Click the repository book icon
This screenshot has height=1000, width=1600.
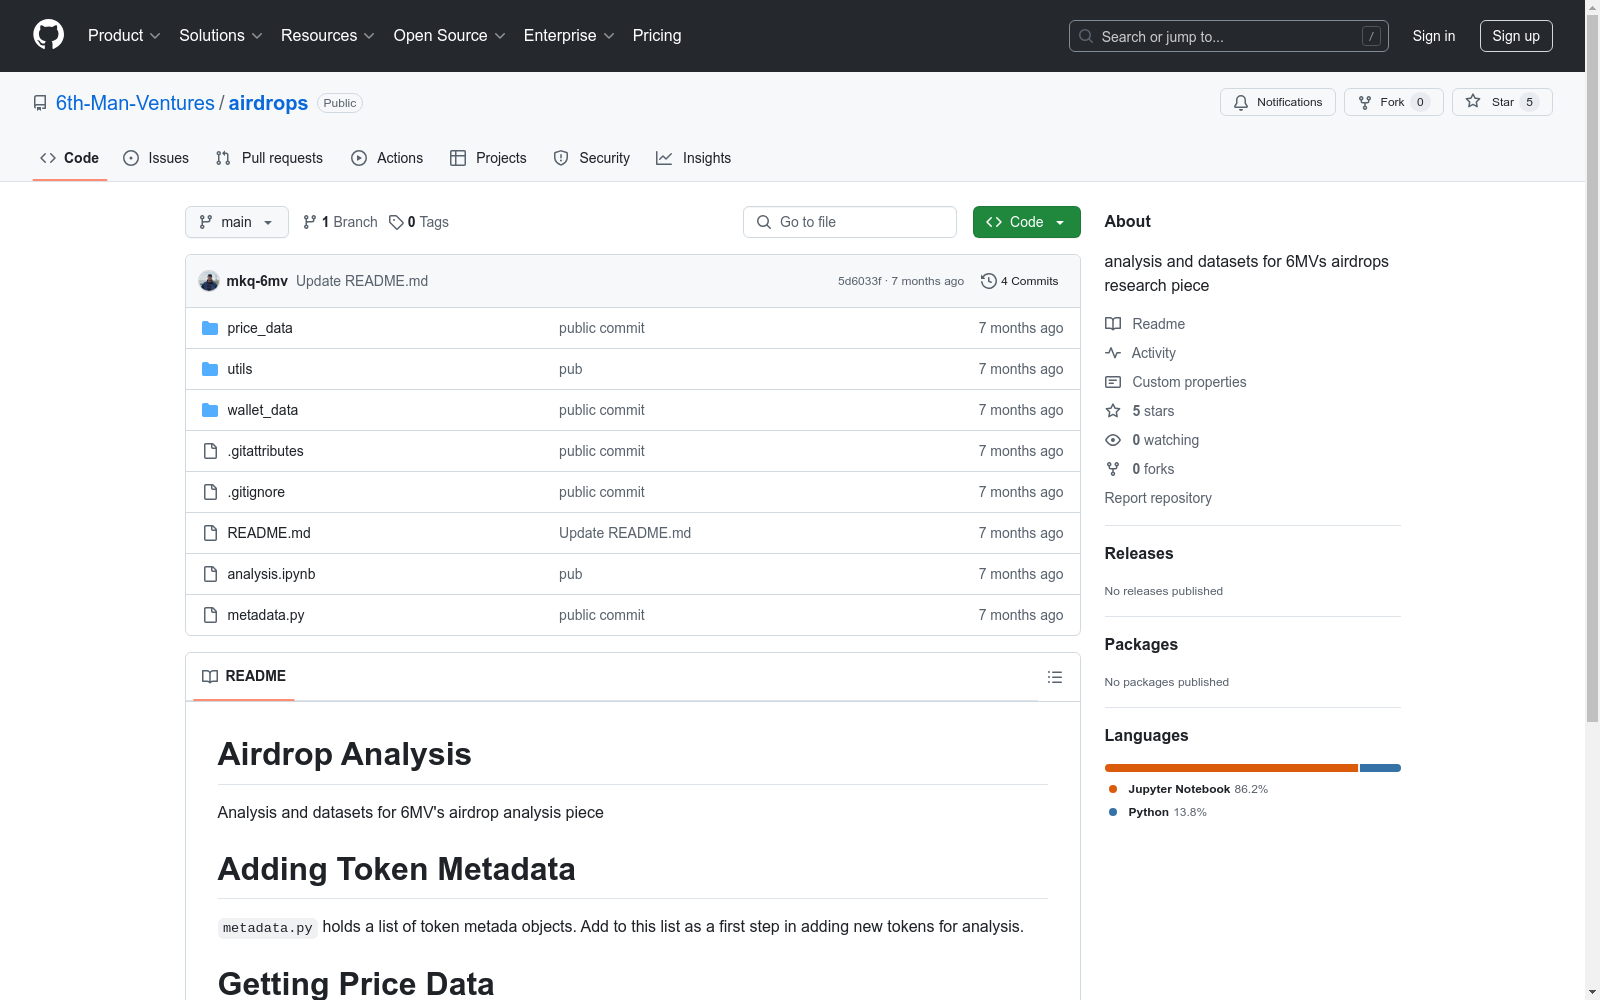point(40,103)
